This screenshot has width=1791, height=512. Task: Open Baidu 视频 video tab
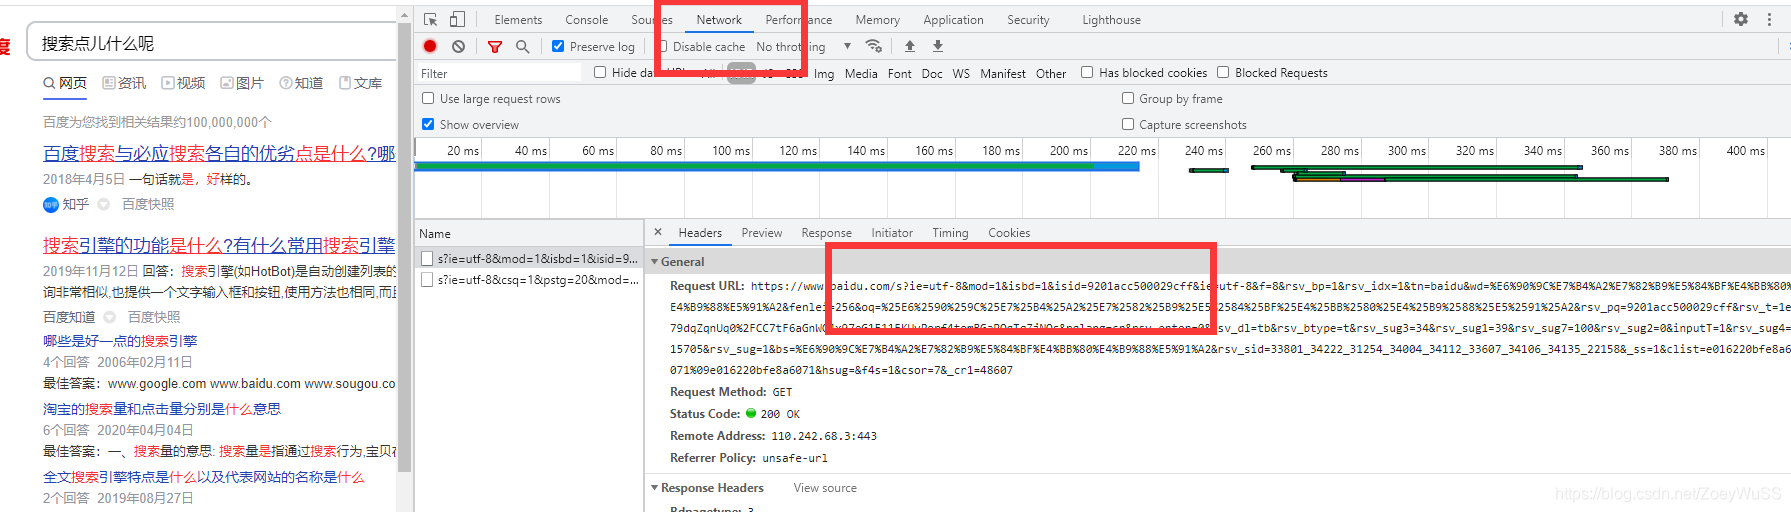pyautogui.click(x=183, y=83)
